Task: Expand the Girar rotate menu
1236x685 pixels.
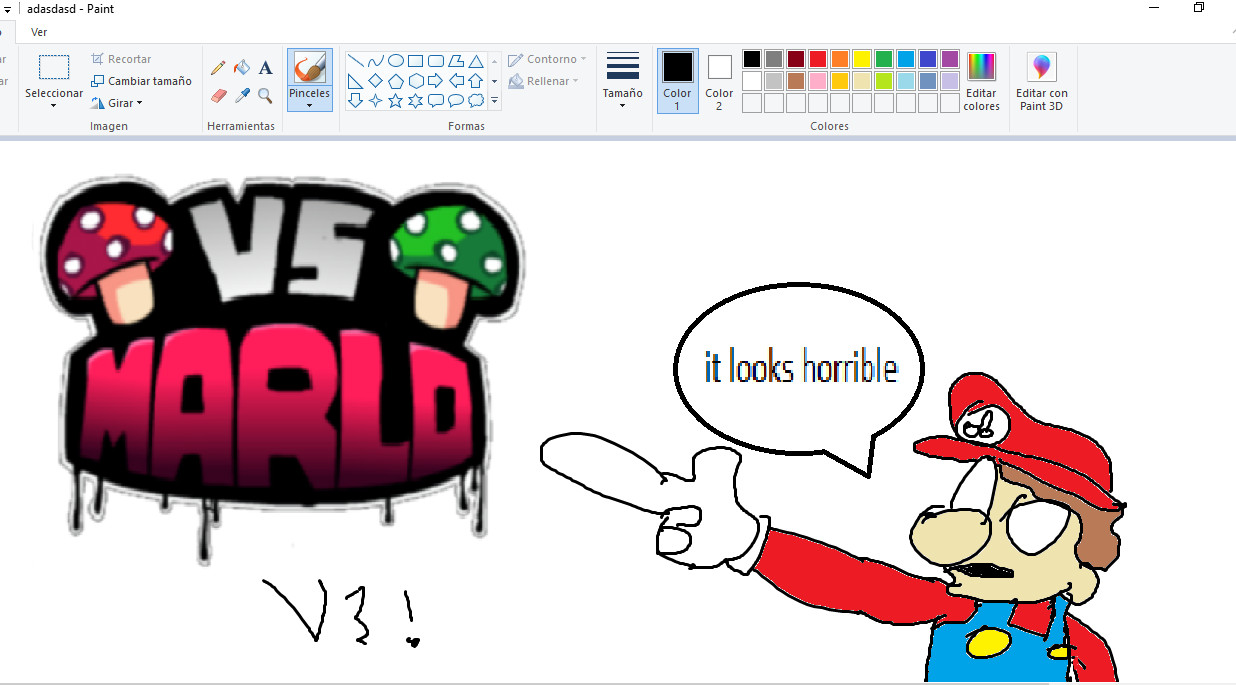Action: pos(116,103)
